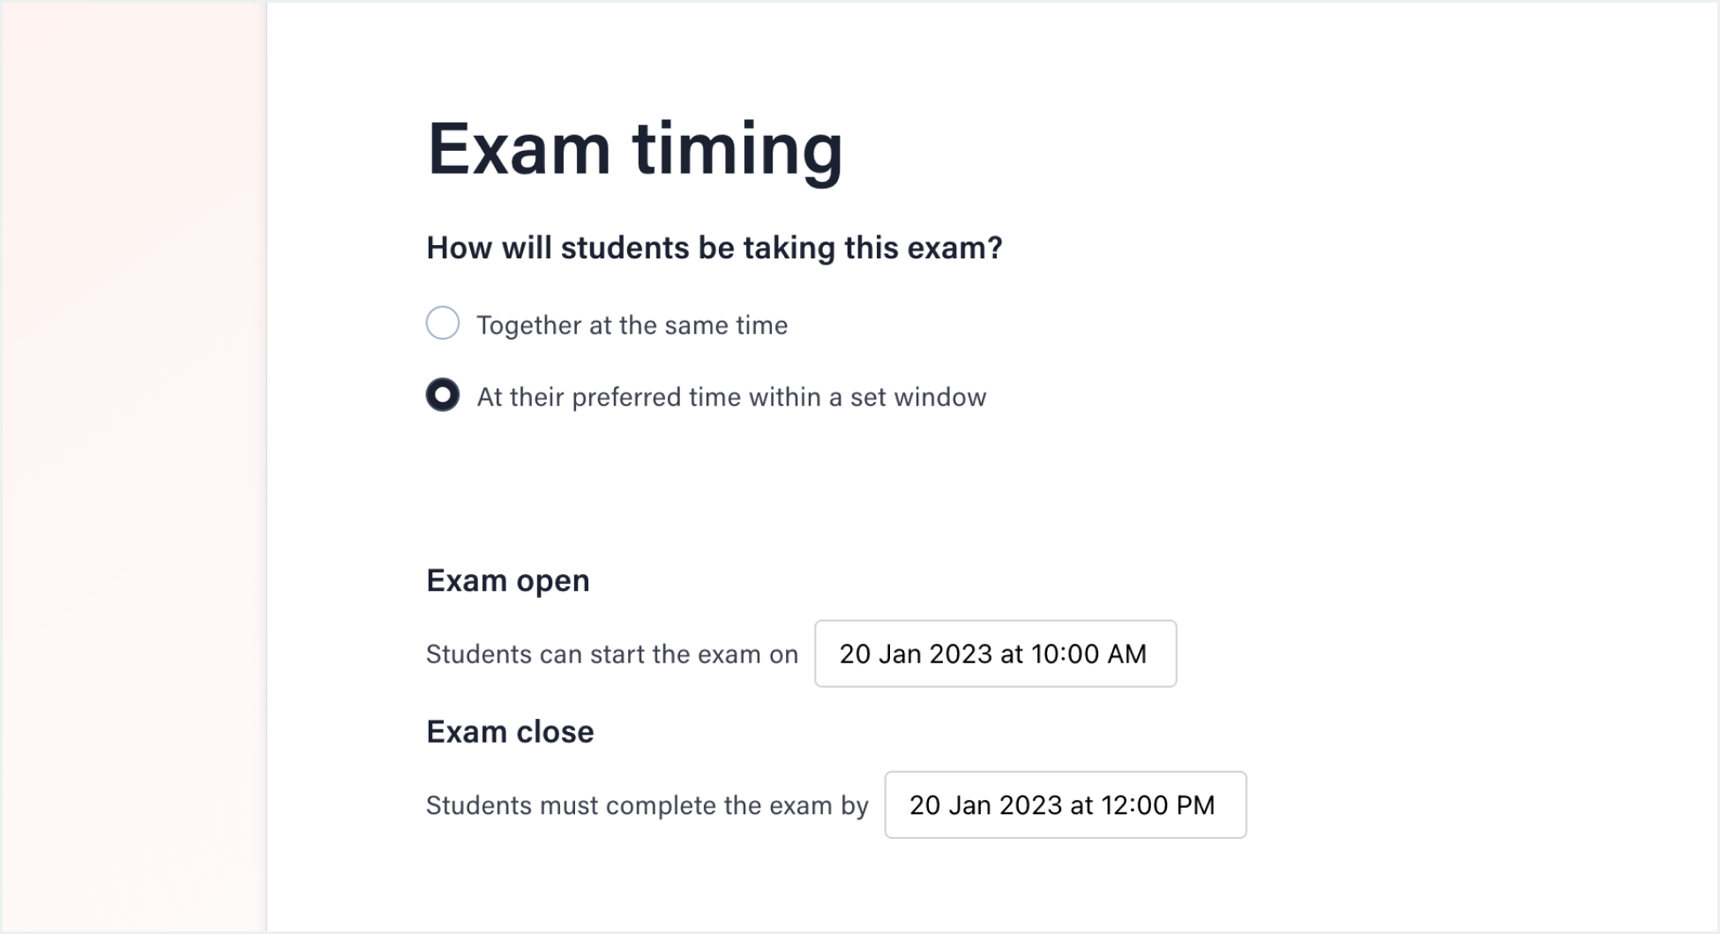Click "How will students be taking this exam?" text
Viewport: 1720px width, 934px height.
(713, 247)
